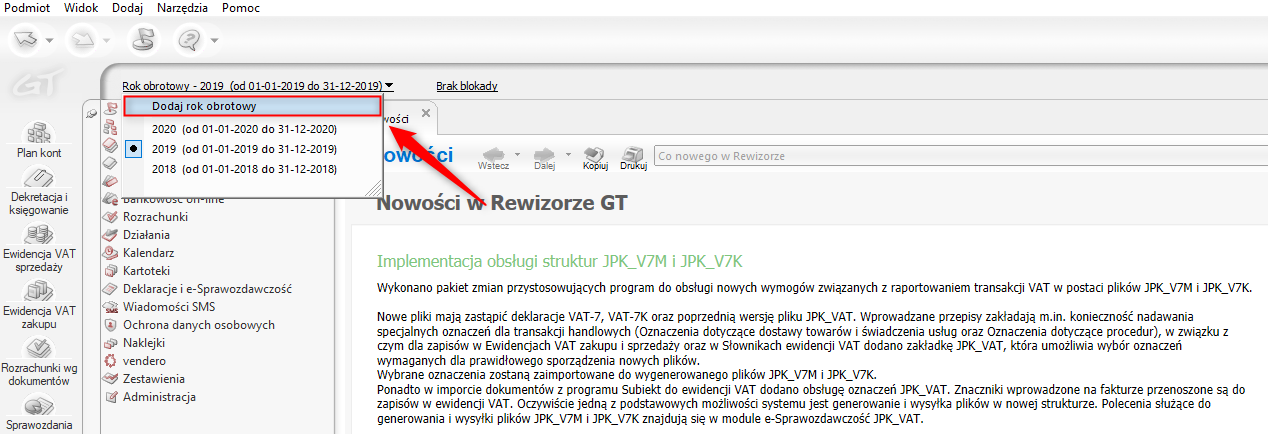Click the flag toolbar icon
Viewport: 1268px width, 434px height.
pos(145,39)
